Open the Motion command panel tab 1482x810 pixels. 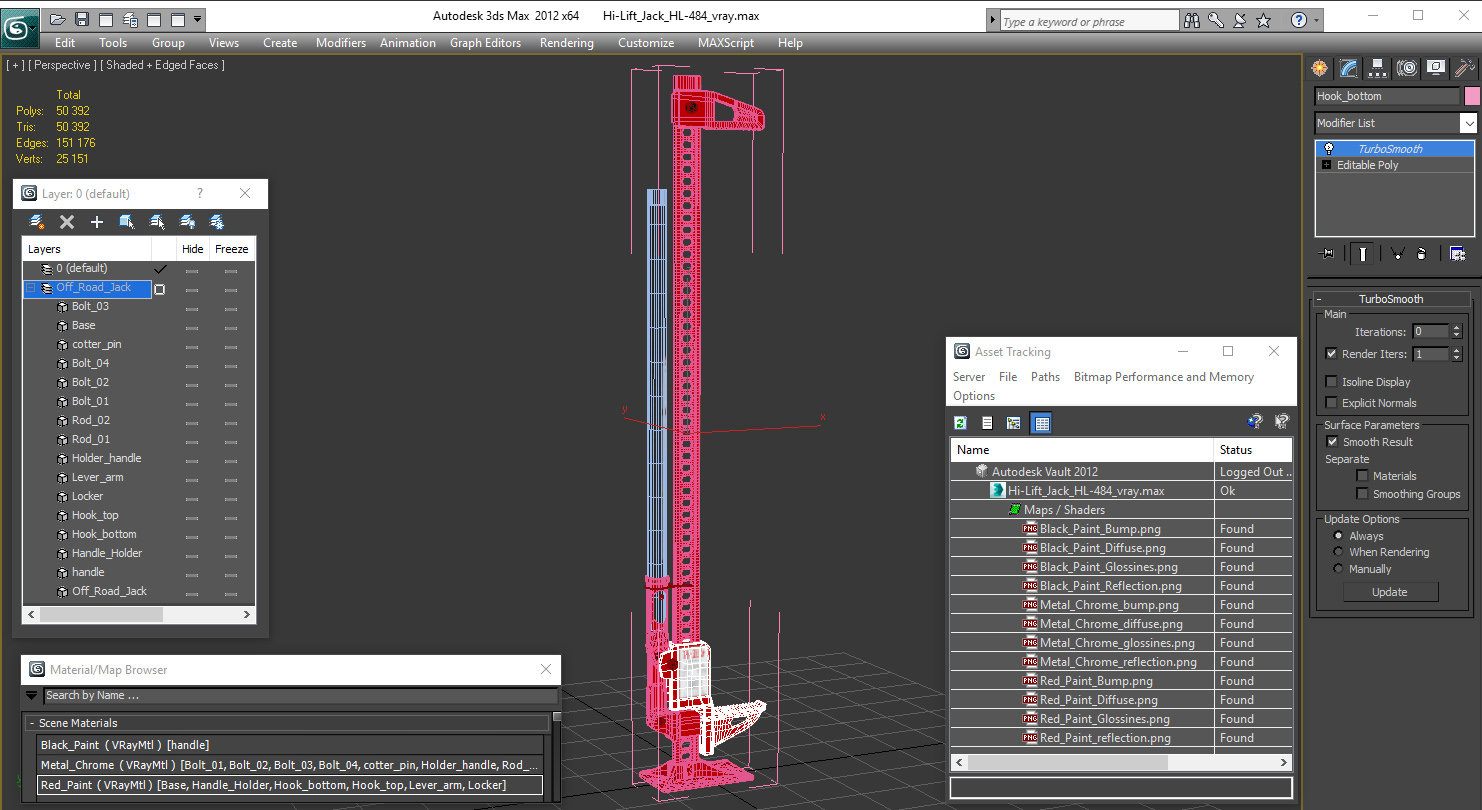point(1407,68)
